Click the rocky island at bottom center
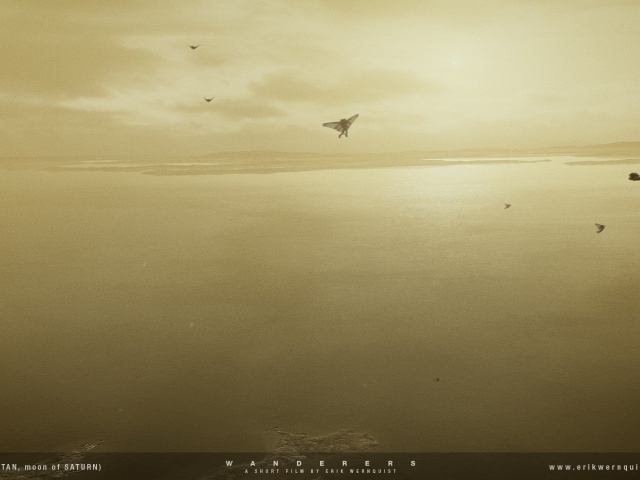Image resolution: width=640 pixels, height=480 pixels. coord(325,440)
